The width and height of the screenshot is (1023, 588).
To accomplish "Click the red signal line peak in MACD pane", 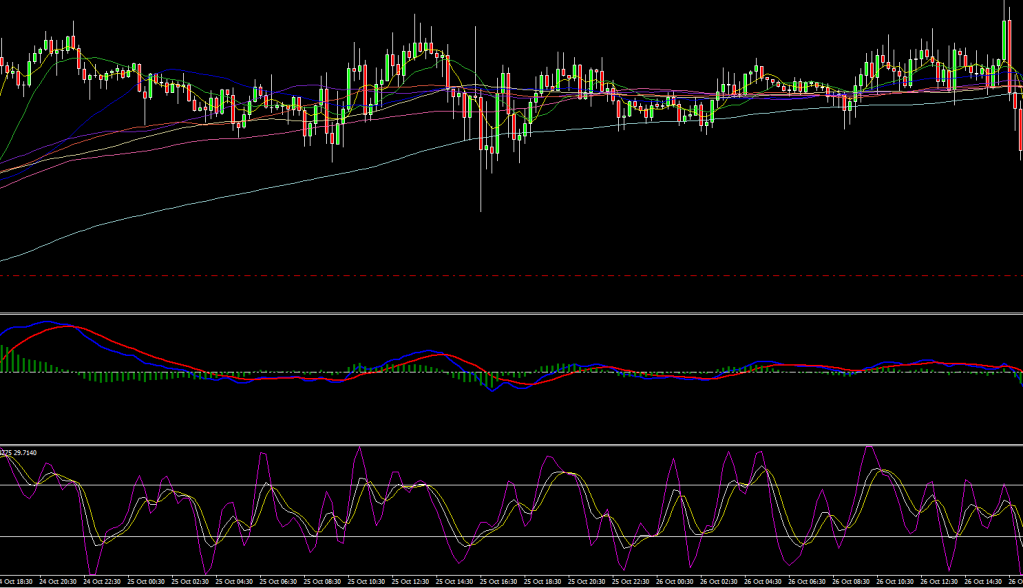I will (68, 326).
